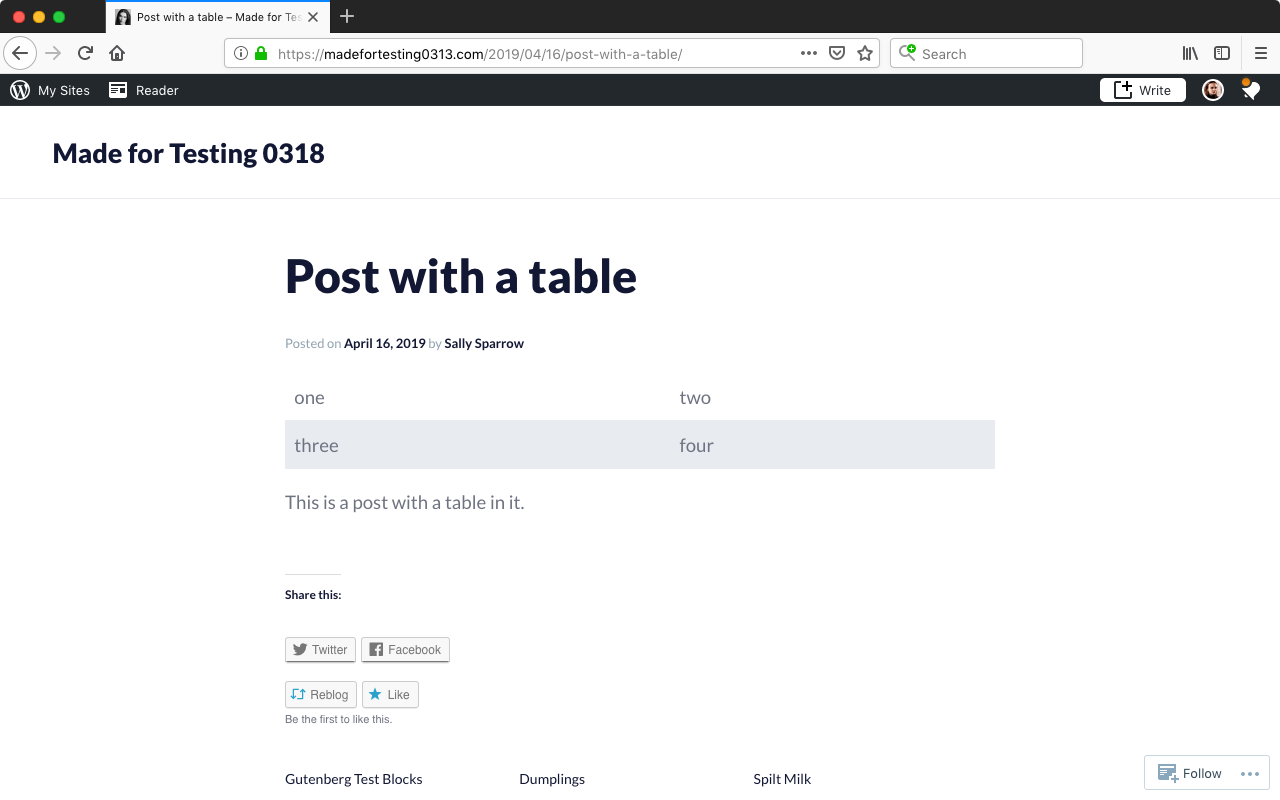Click the Write button

[x=1142, y=90]
